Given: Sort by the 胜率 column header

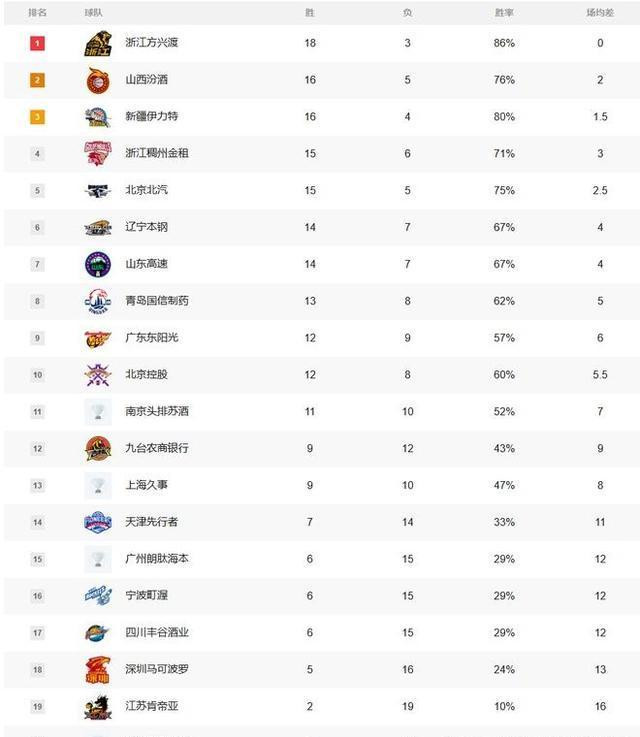Looking at the screenshot, I should click(504, 13).
